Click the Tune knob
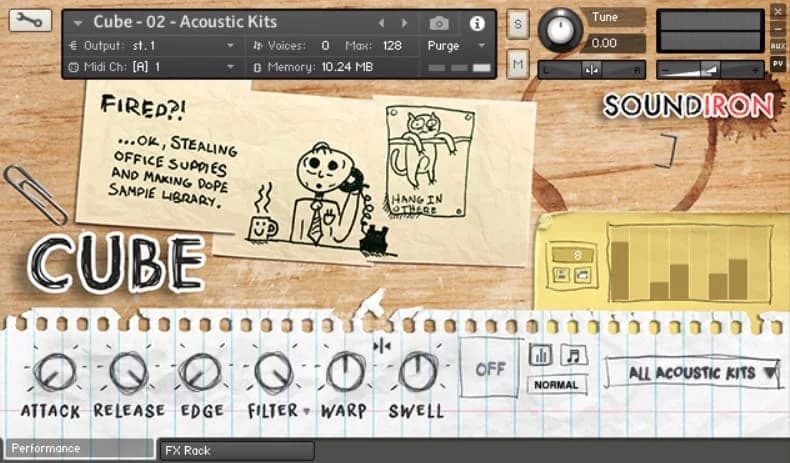This screenshot has height=463, width=790. coord(560,30)
